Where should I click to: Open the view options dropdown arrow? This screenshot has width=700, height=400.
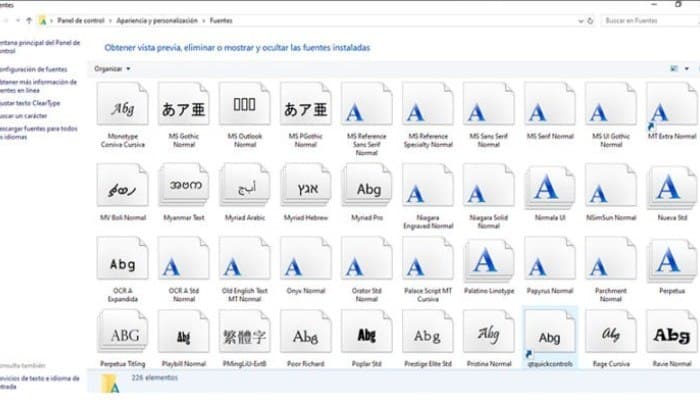(687, 69)
